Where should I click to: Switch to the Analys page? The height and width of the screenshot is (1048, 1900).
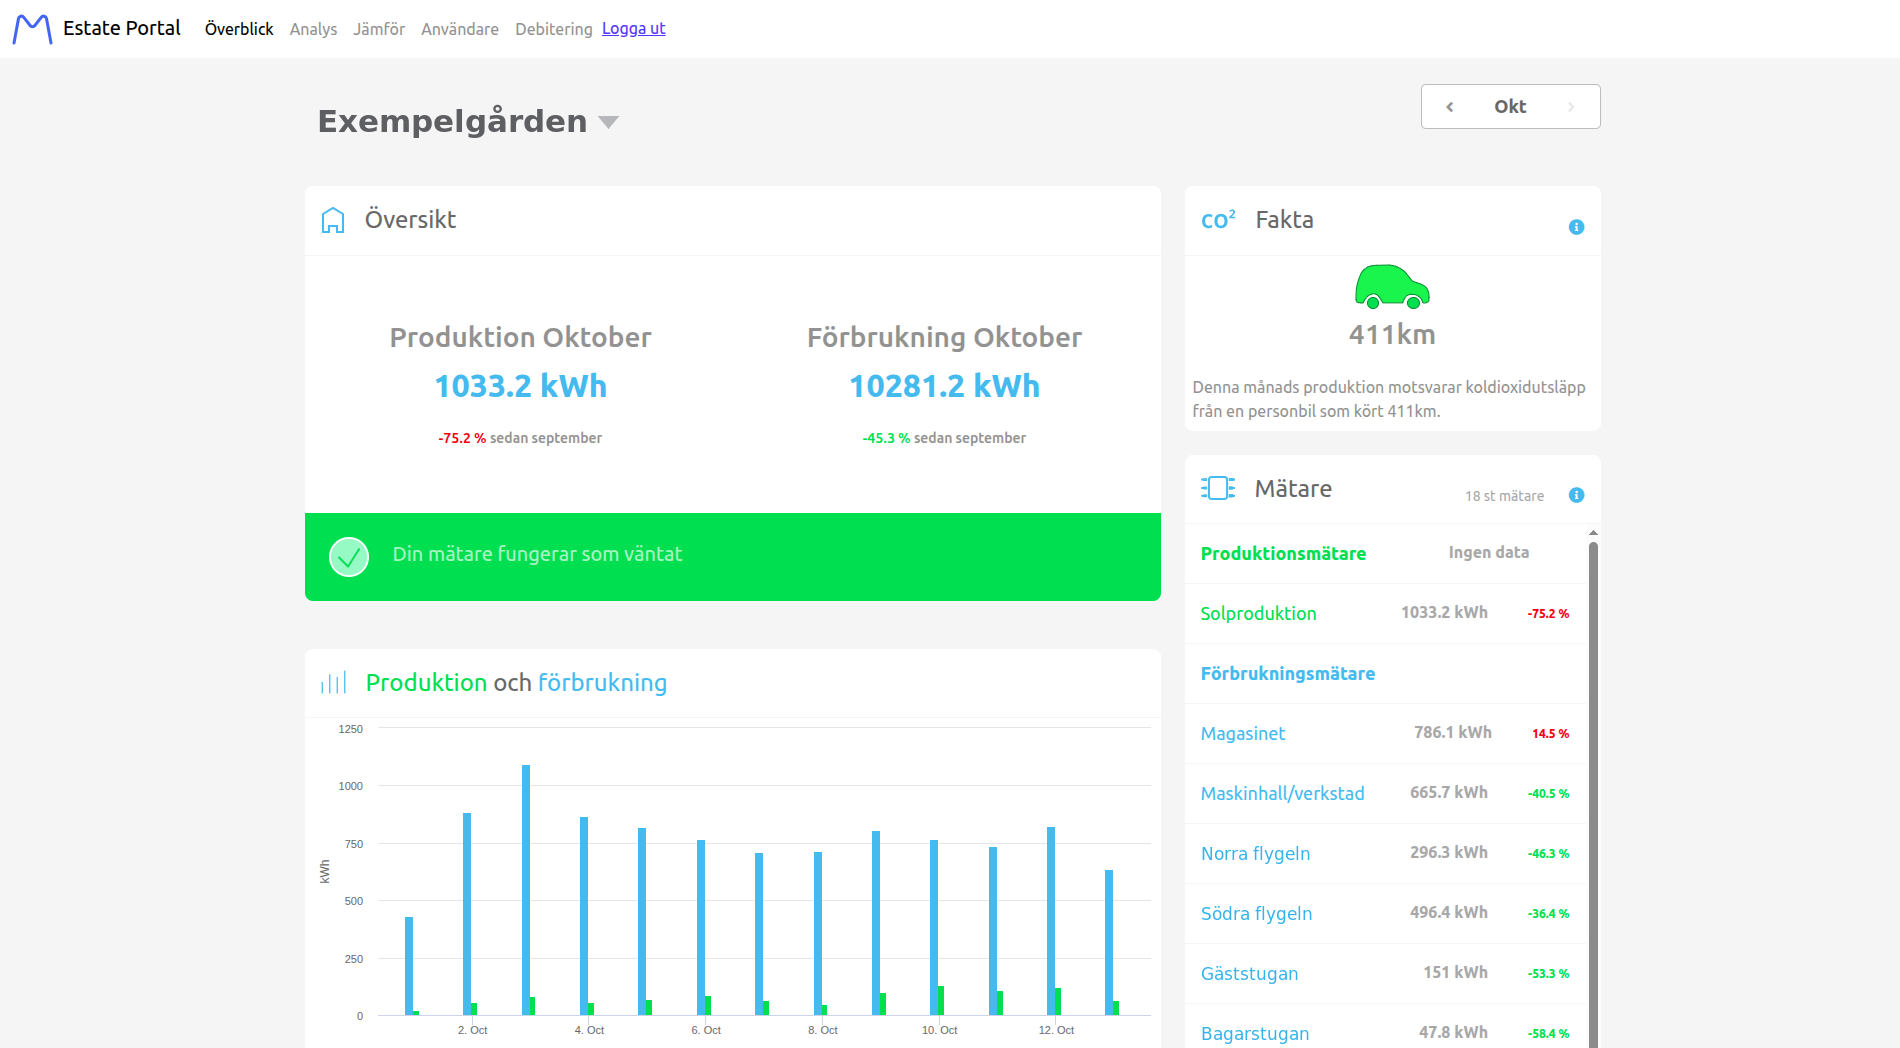(313, 29)
